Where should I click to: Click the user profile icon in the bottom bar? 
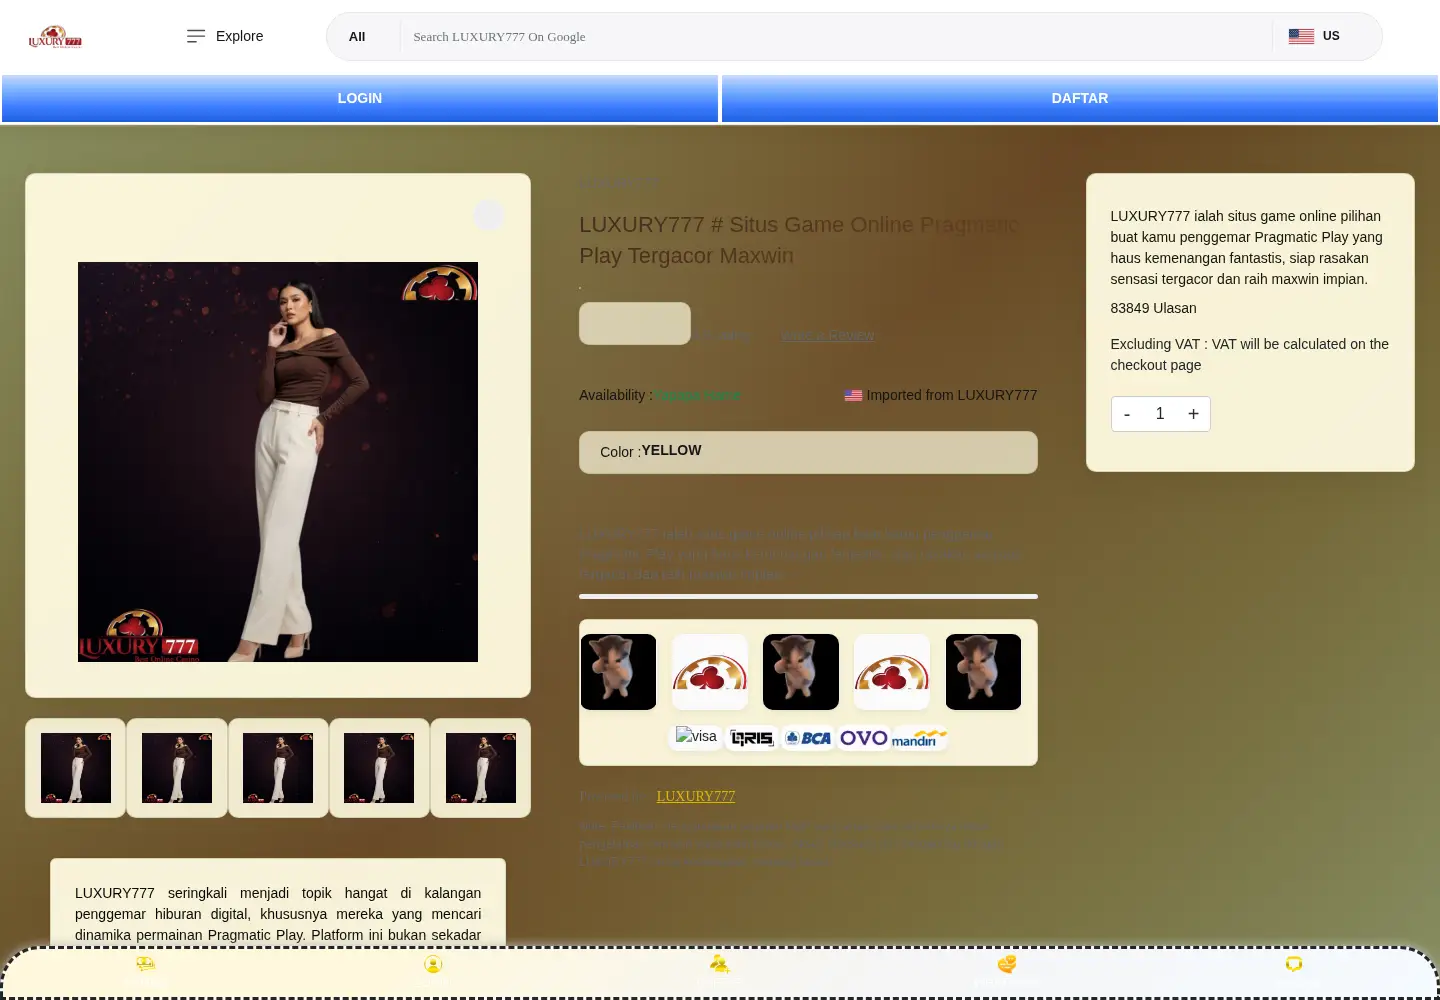[433, 964]
